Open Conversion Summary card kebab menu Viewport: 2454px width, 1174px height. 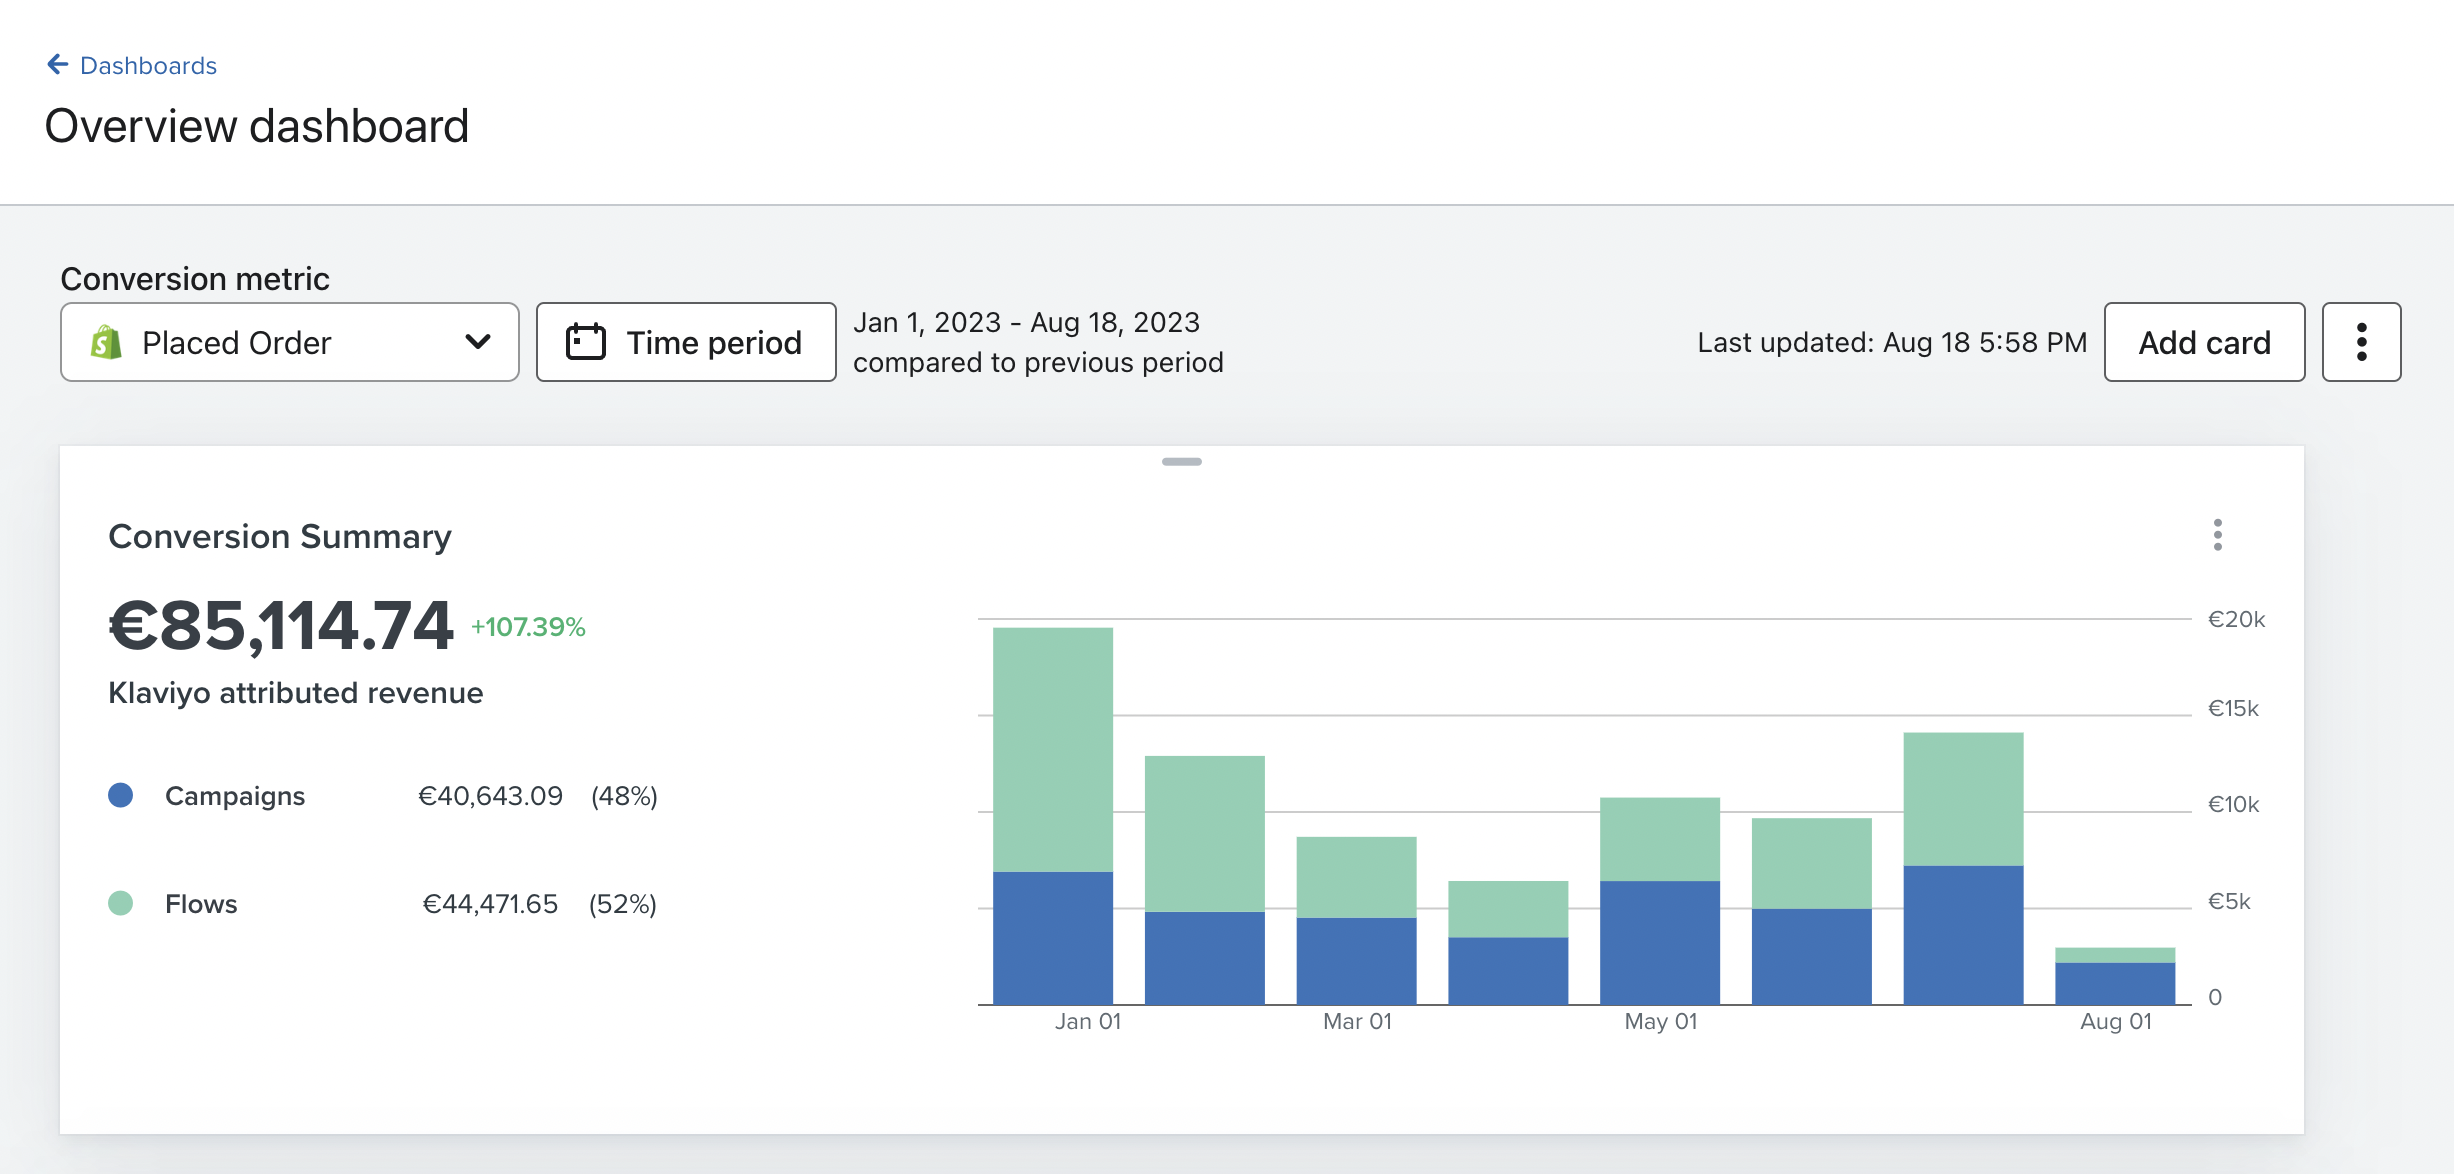coord(2217,535)
